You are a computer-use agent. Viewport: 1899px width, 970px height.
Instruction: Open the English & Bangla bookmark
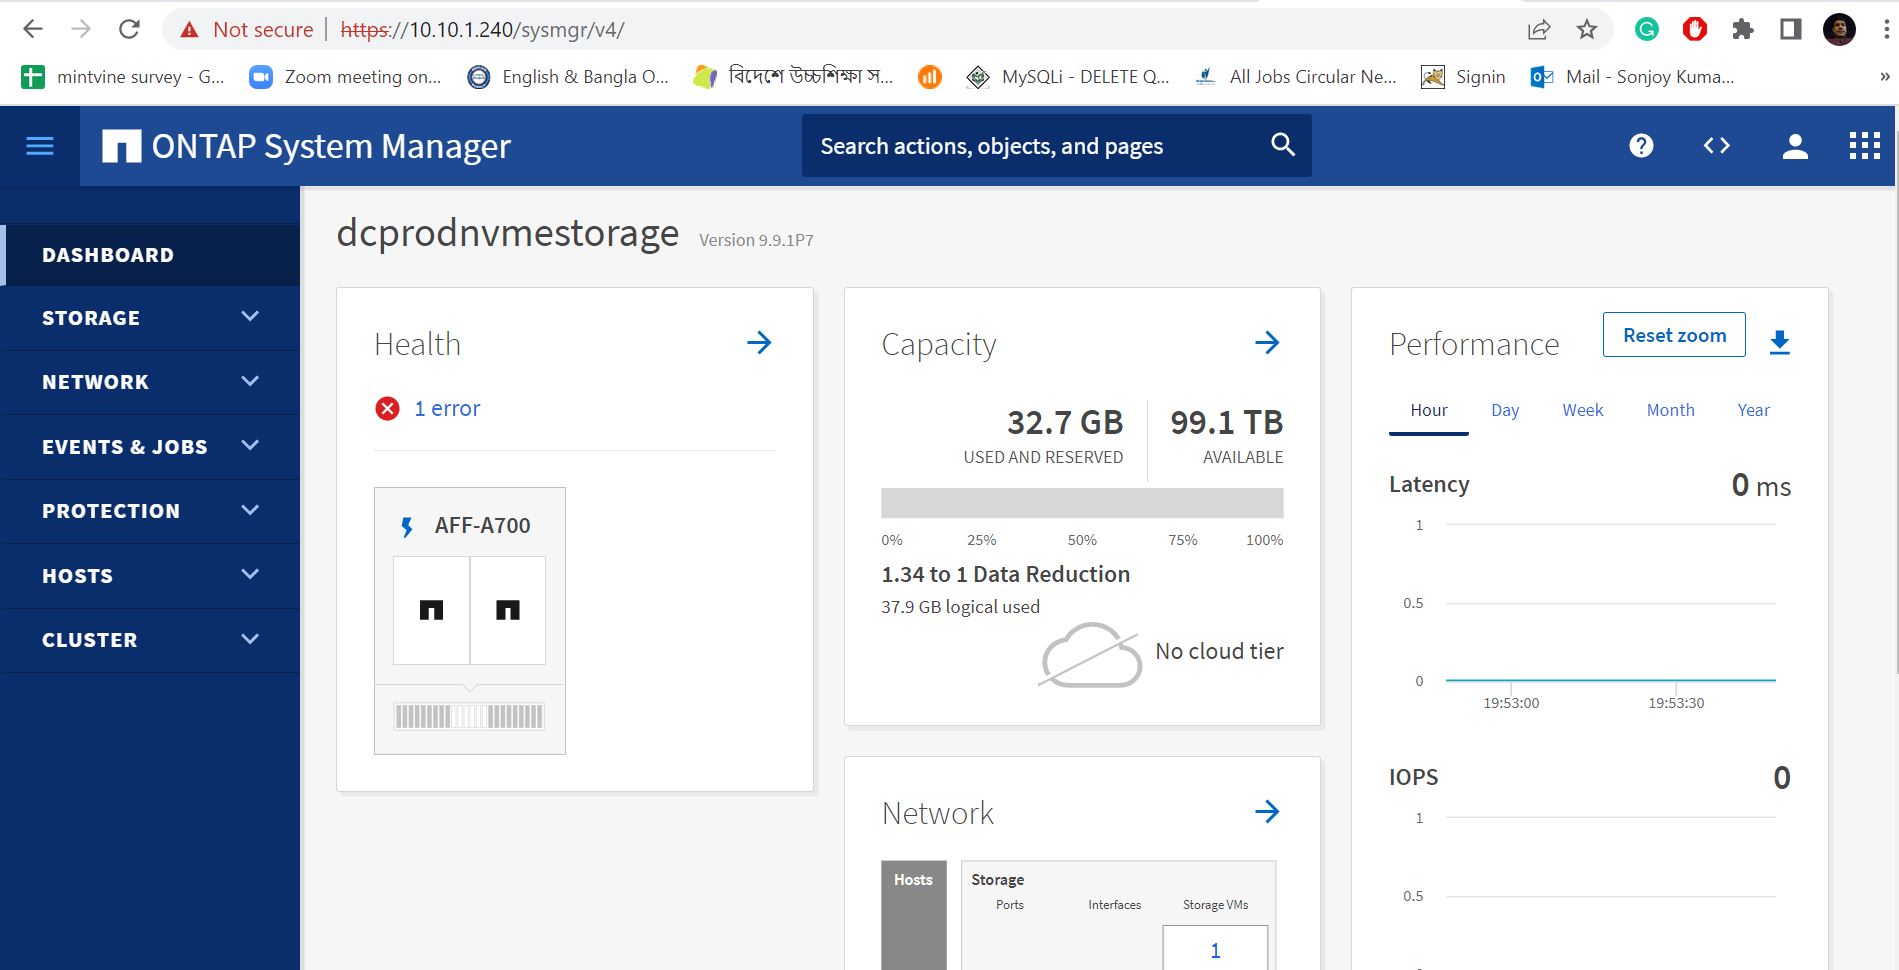click(x=568, y=77)
